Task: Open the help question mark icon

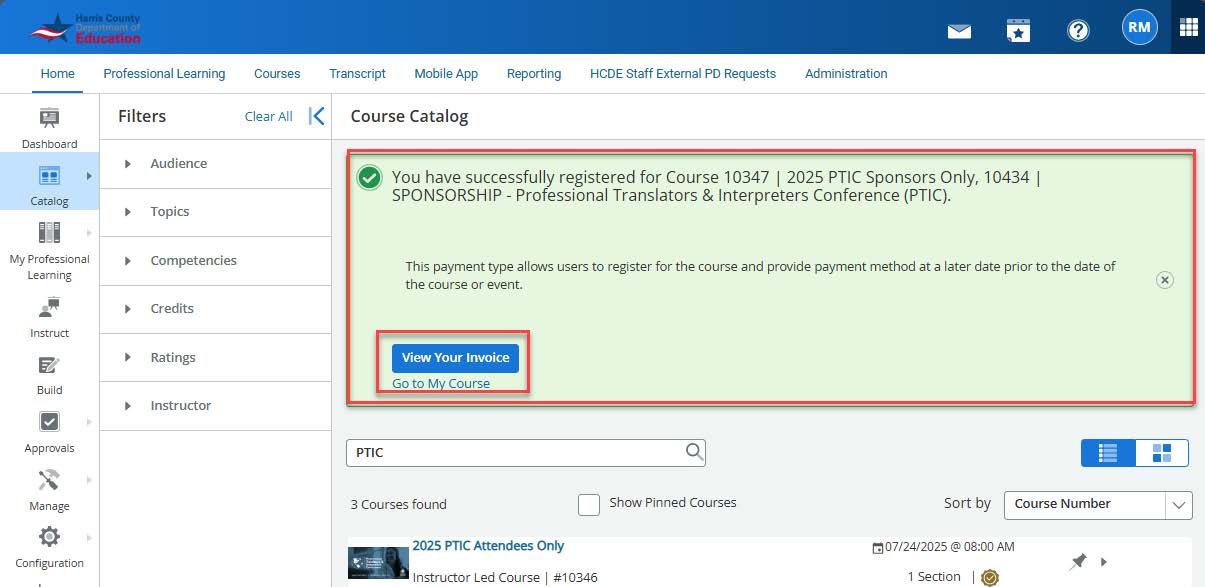Action: pos(1078,30)
